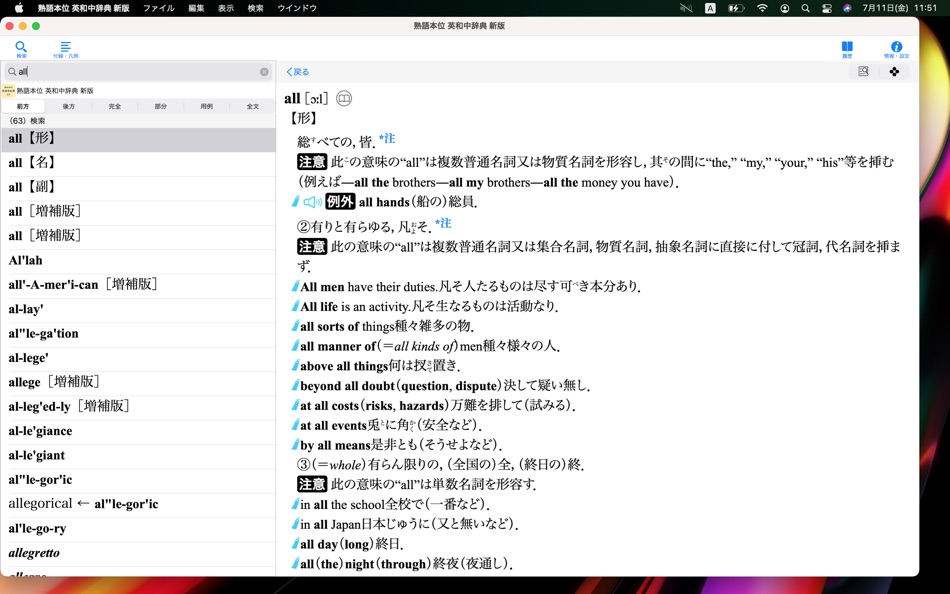
Task: Open the 検索 menu in the menu bar
Action: coord(256,8)
